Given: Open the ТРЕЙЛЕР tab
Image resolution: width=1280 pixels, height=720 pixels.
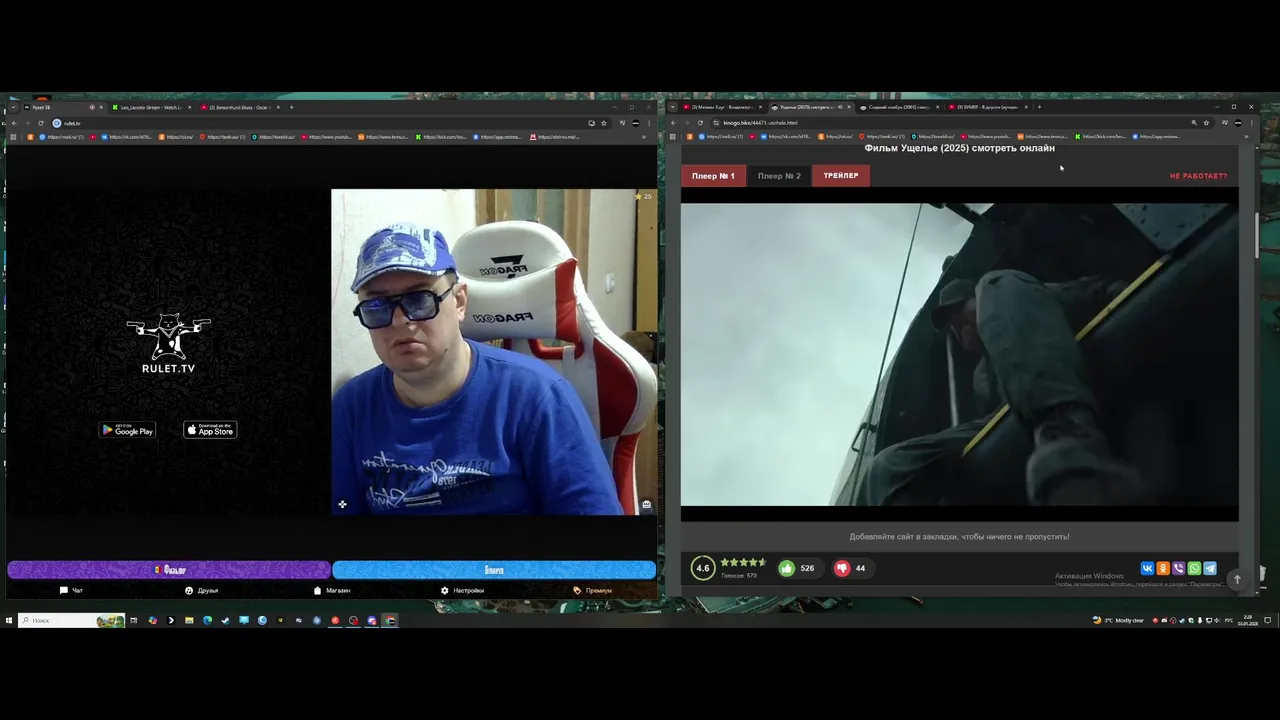Looking at the screenshot, I should pos(841,176).
